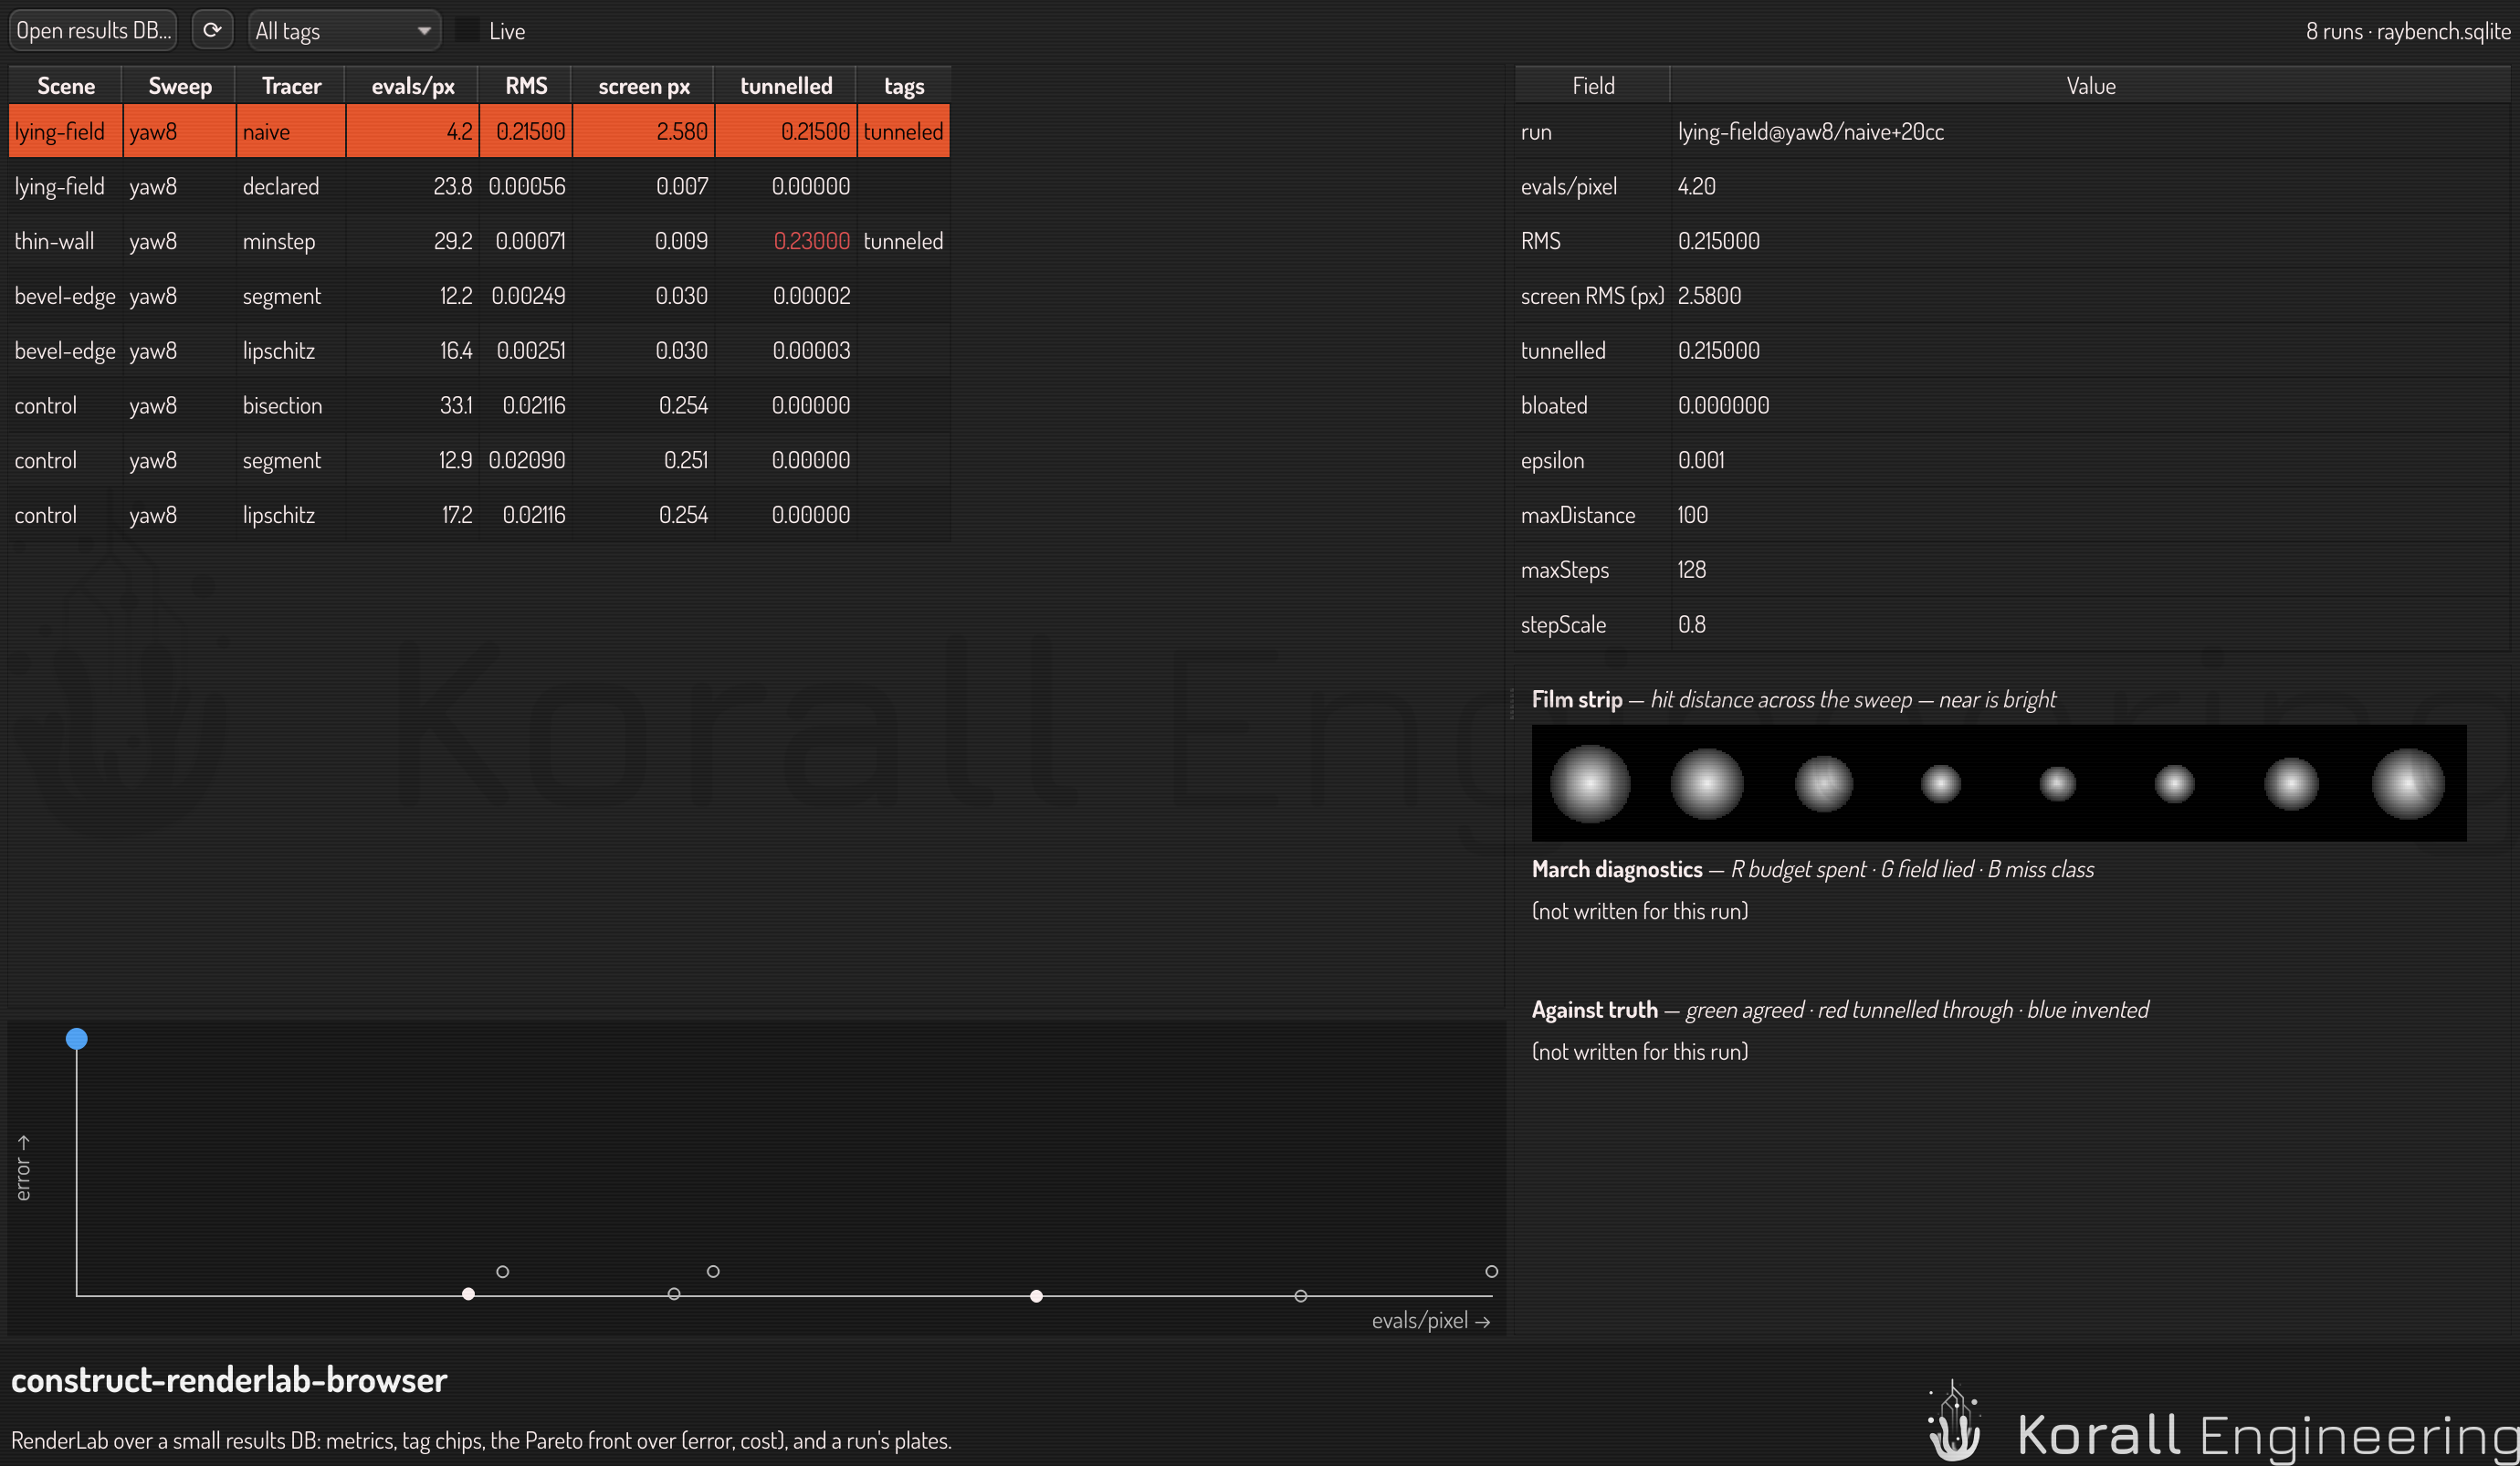Sort table by RMS column header
The image size is (2520, 1466).
[526, 86]
